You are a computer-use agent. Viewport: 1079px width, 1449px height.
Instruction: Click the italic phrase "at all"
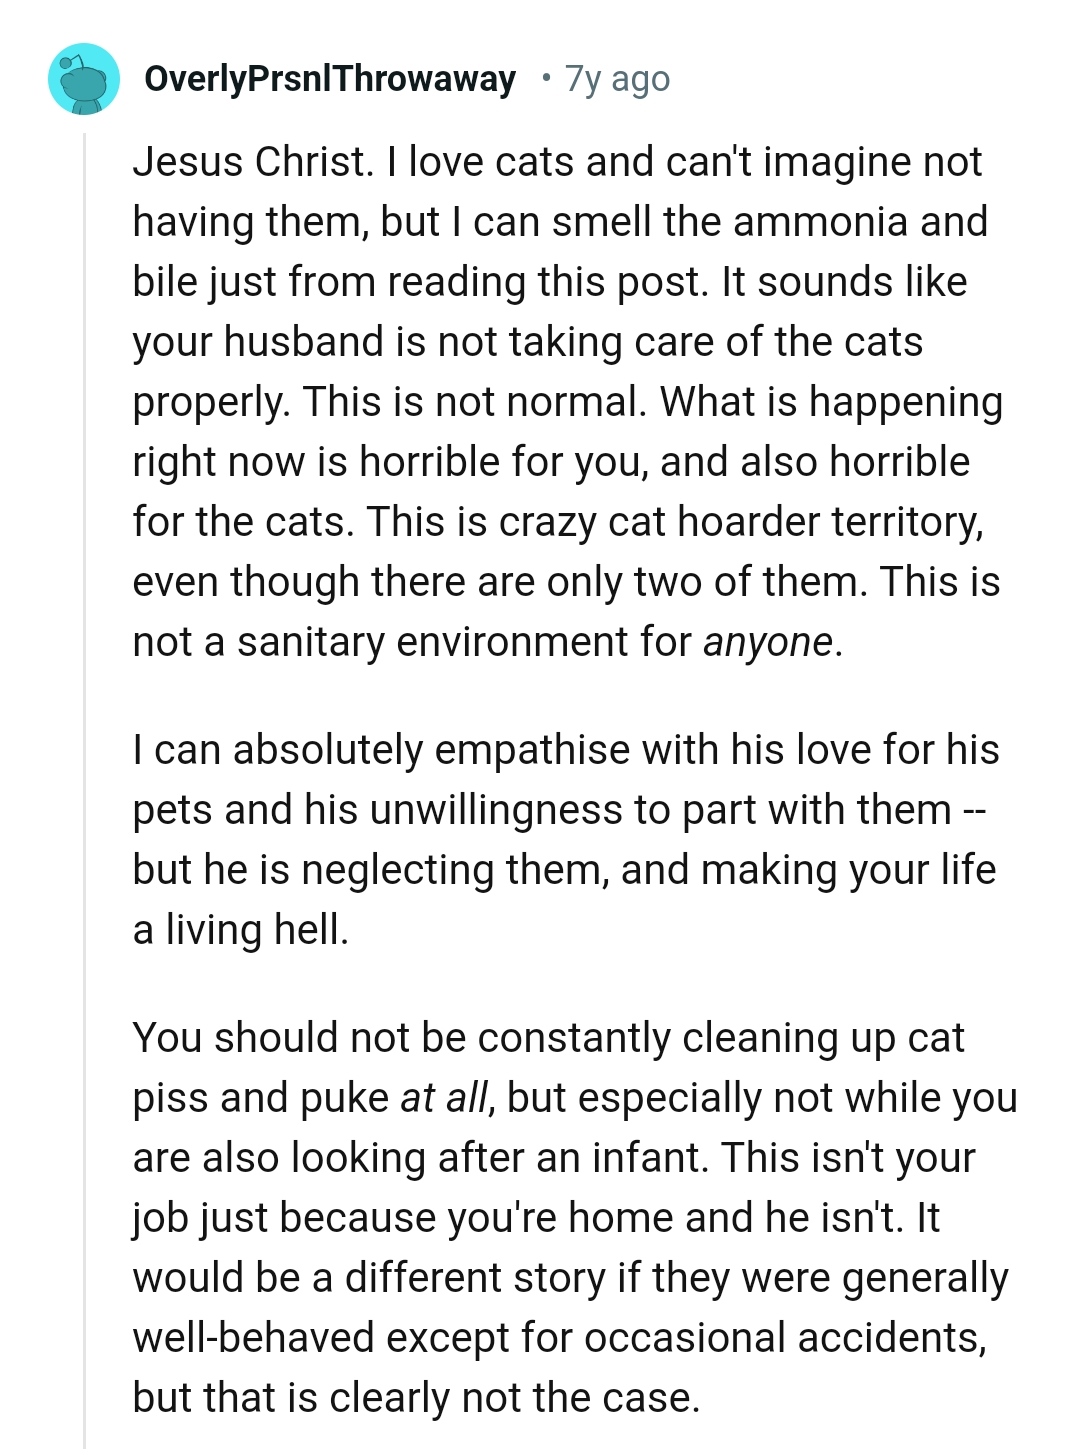pyautogui.click(x=444, y=1098)
